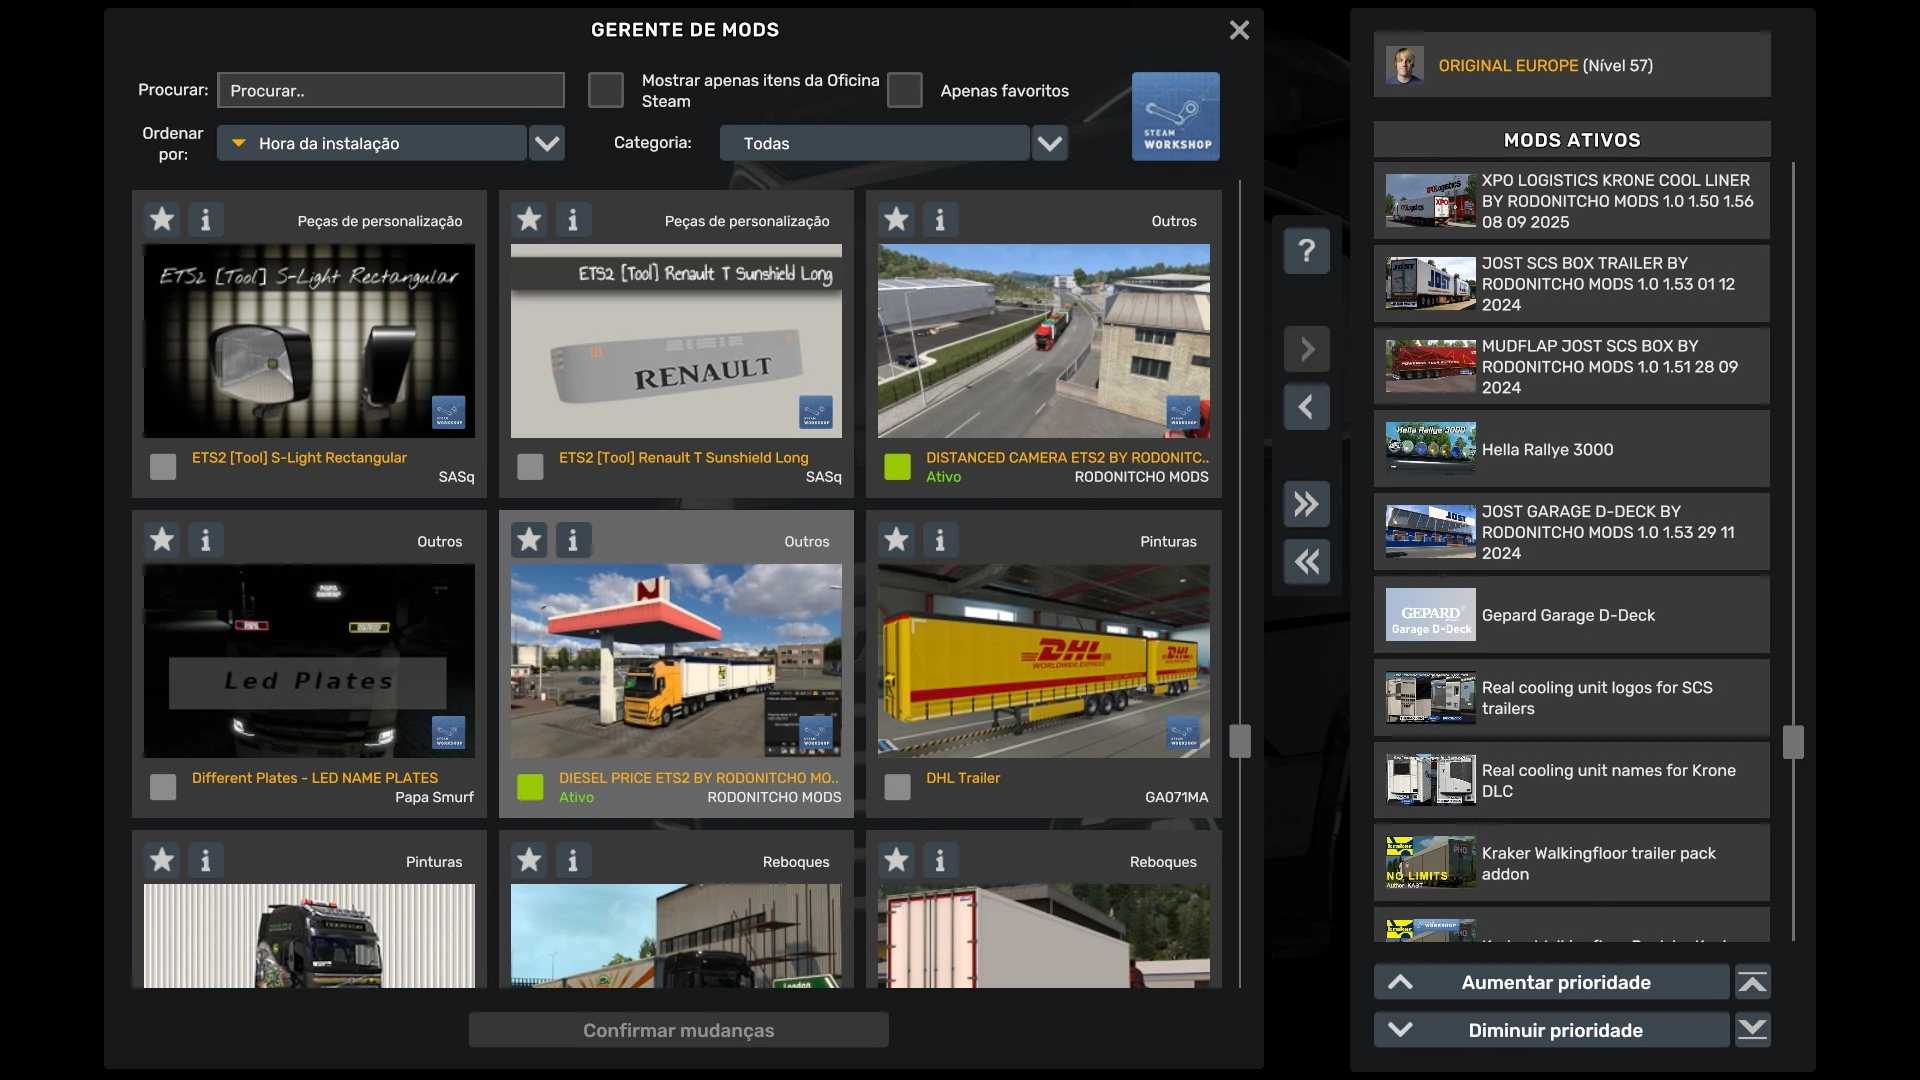Image resolution: width=1920 pixels, height=1080 pixels.
Task: Enable Steam Workshop items only checkbox
Action: click(x=605, y=90)
